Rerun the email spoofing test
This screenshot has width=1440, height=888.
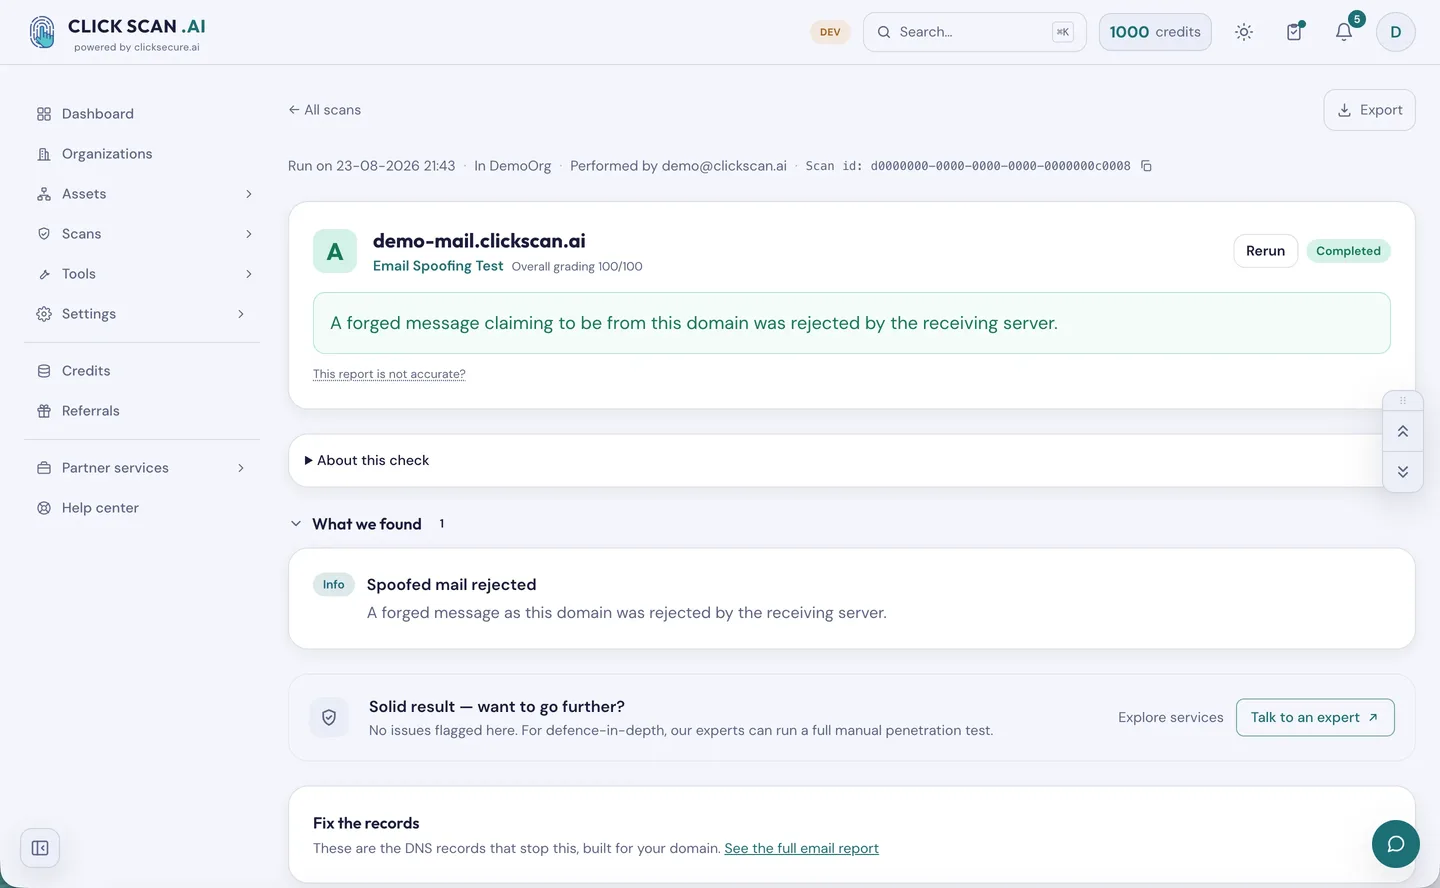[x=1266, y=251]
